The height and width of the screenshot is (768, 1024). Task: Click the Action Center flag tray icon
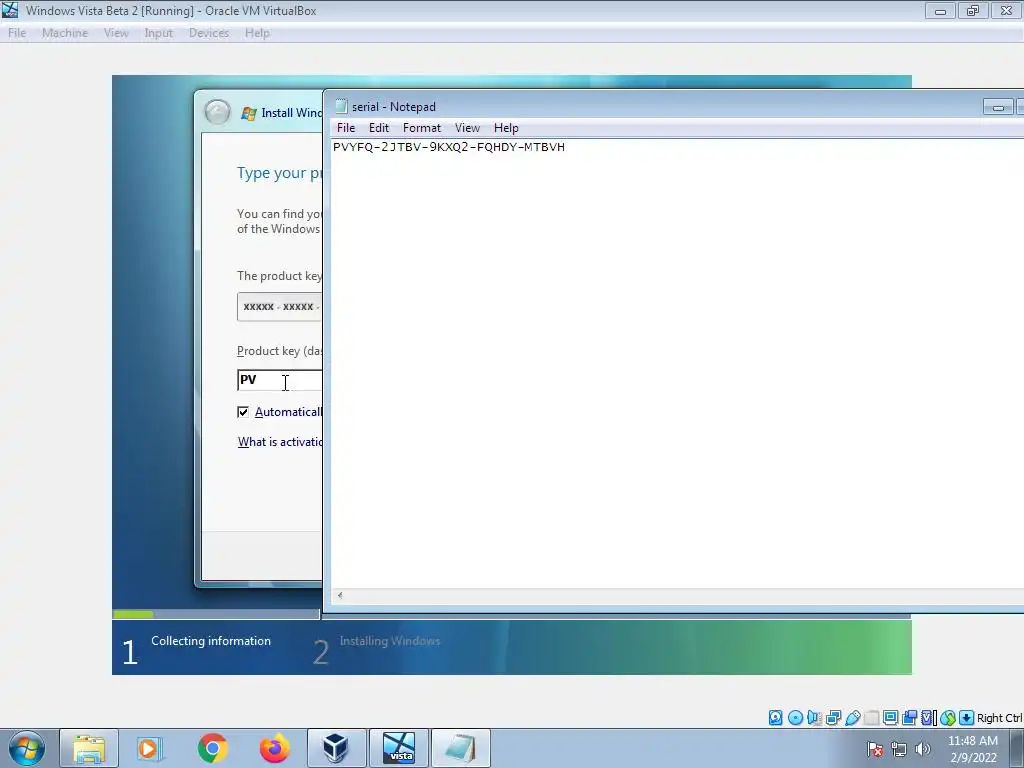(875, 749)
